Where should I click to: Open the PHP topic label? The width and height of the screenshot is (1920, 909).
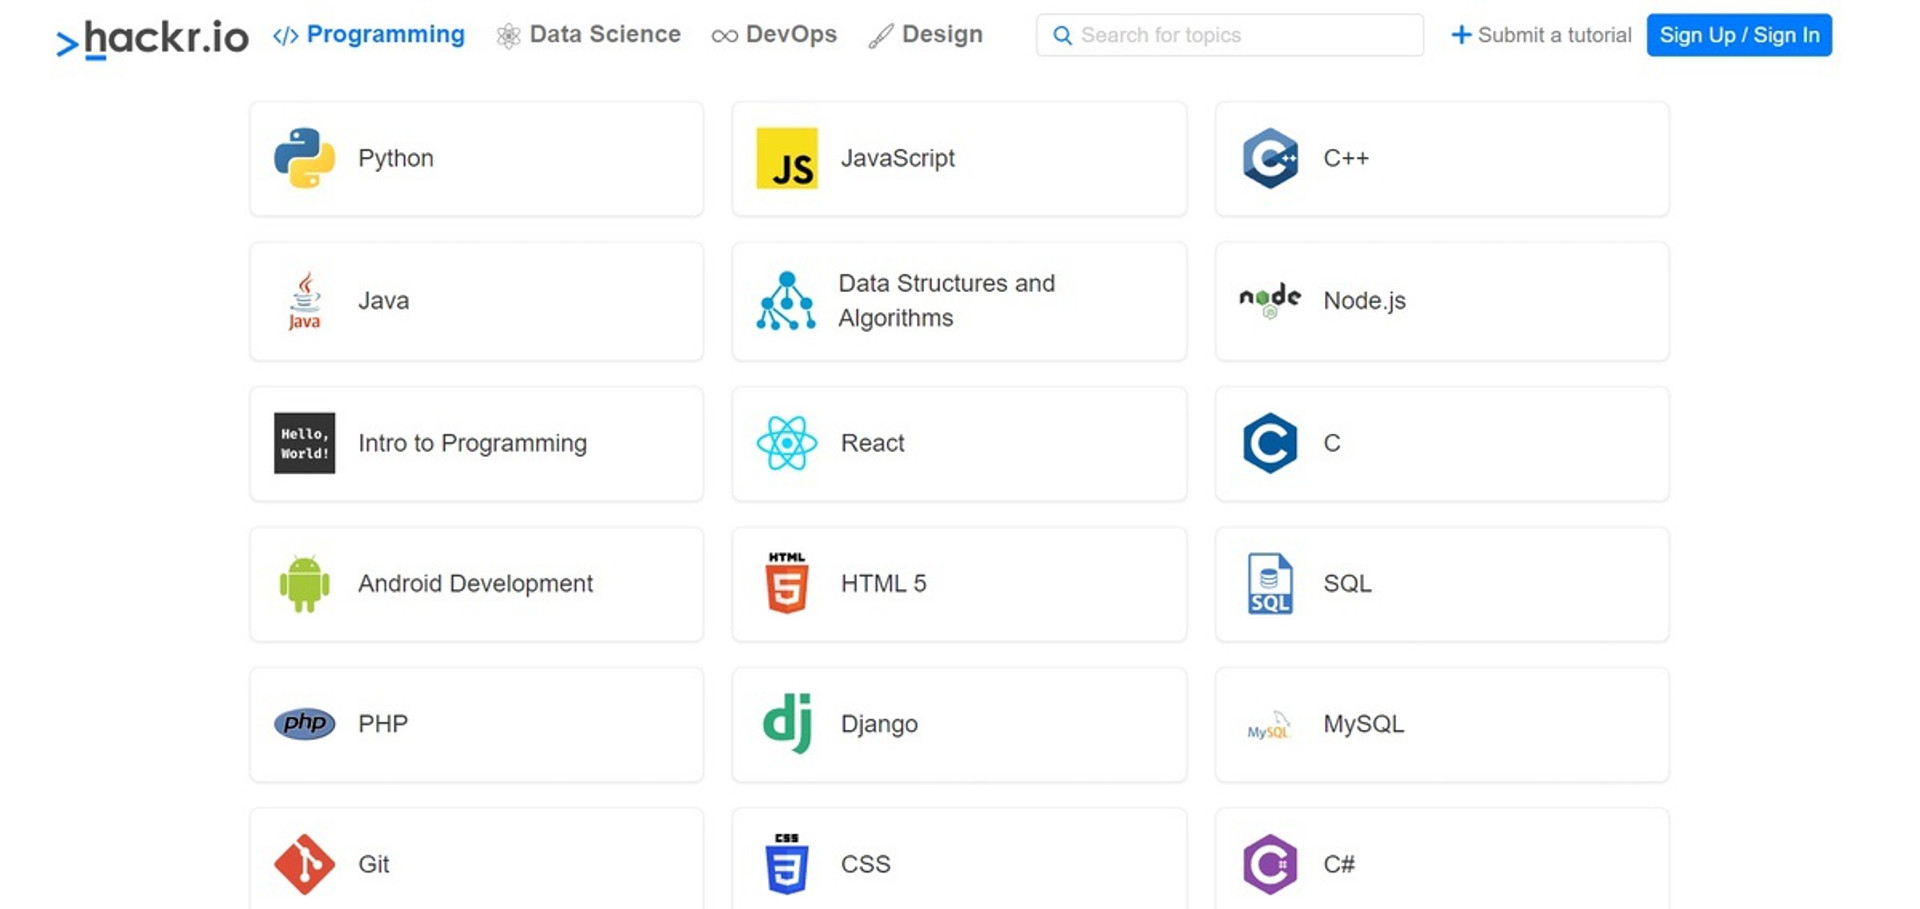383,723
